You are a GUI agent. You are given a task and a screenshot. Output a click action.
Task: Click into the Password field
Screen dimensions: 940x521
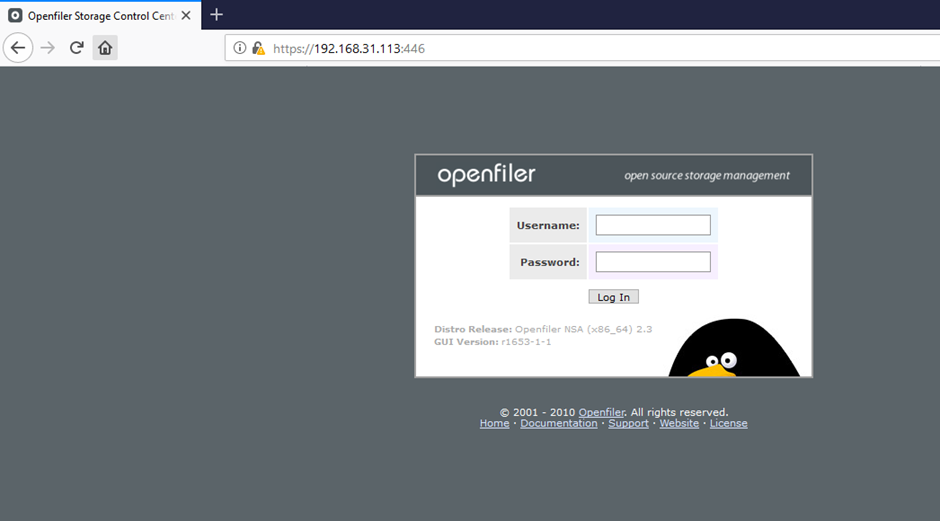(x=653, y=261)
